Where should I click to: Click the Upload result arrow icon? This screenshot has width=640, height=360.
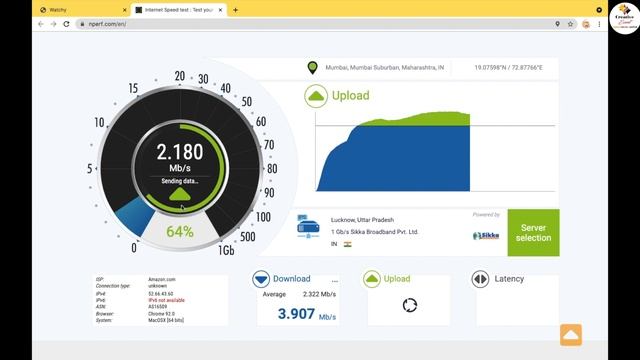point(372,279)
